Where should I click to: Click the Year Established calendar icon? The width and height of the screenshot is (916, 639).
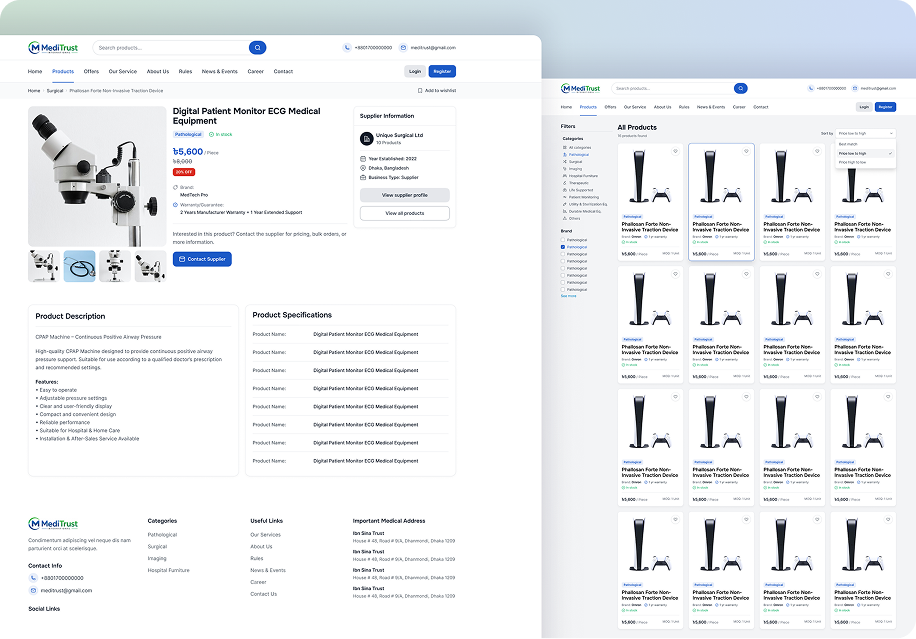[363, 159]
